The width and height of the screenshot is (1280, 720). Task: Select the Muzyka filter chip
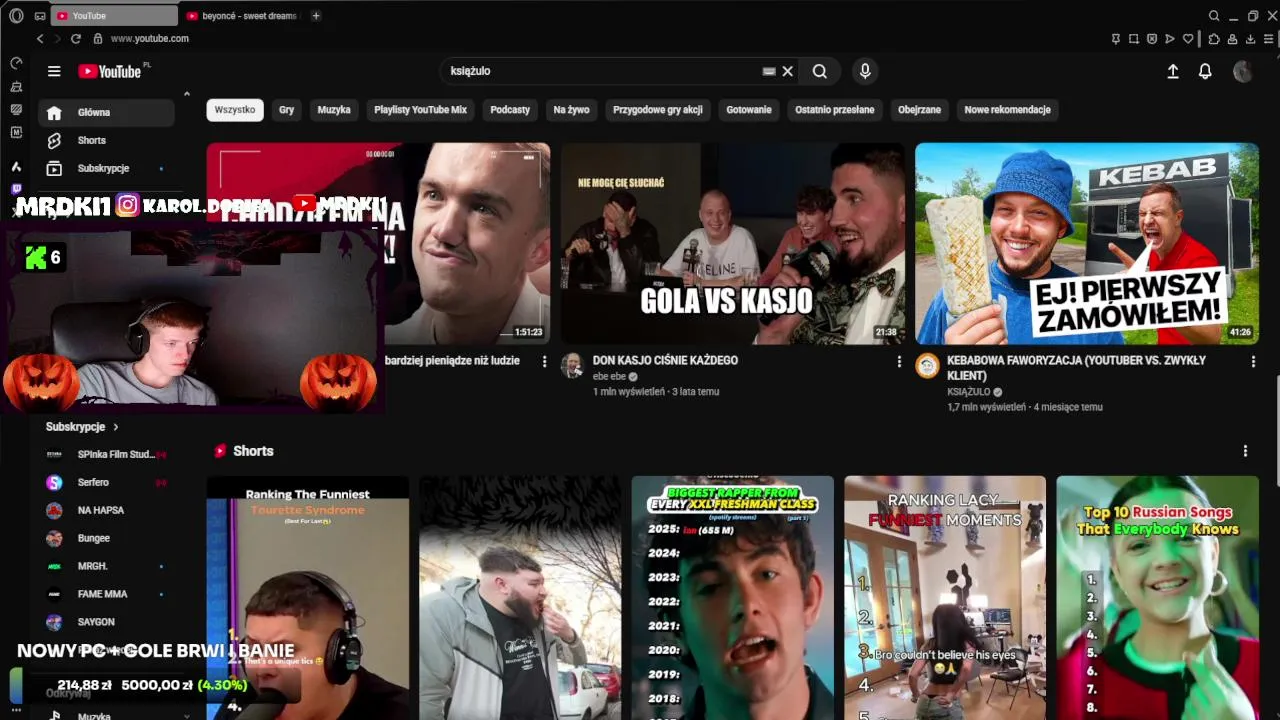pos(334,110)
